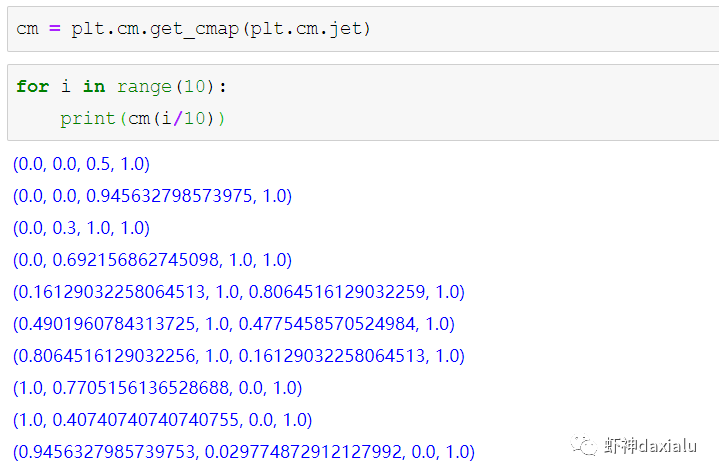
Task: Click output line (0.0, 0.3, 1.0, 1.0)
Action: (x=81, y=228)
